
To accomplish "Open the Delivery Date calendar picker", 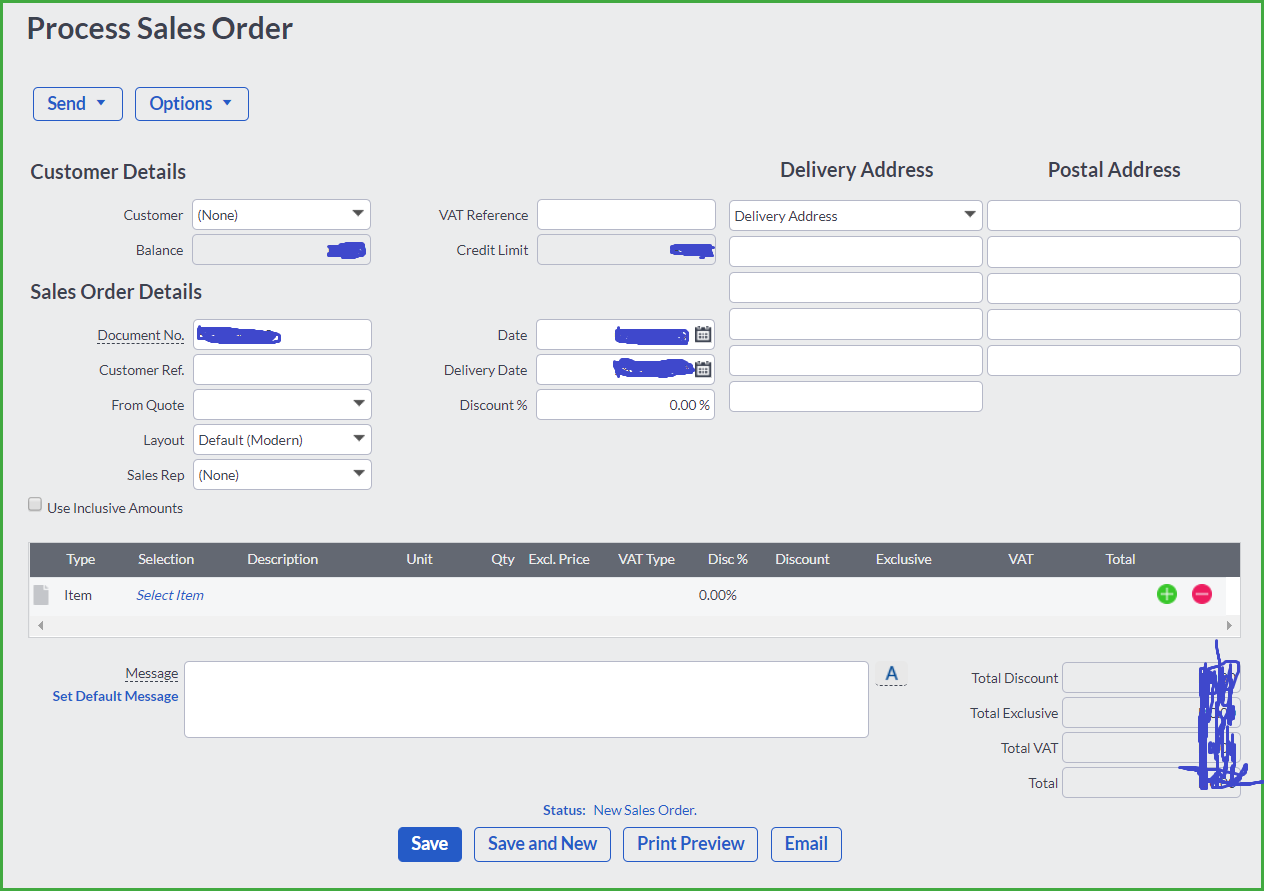I will point(703,369).
